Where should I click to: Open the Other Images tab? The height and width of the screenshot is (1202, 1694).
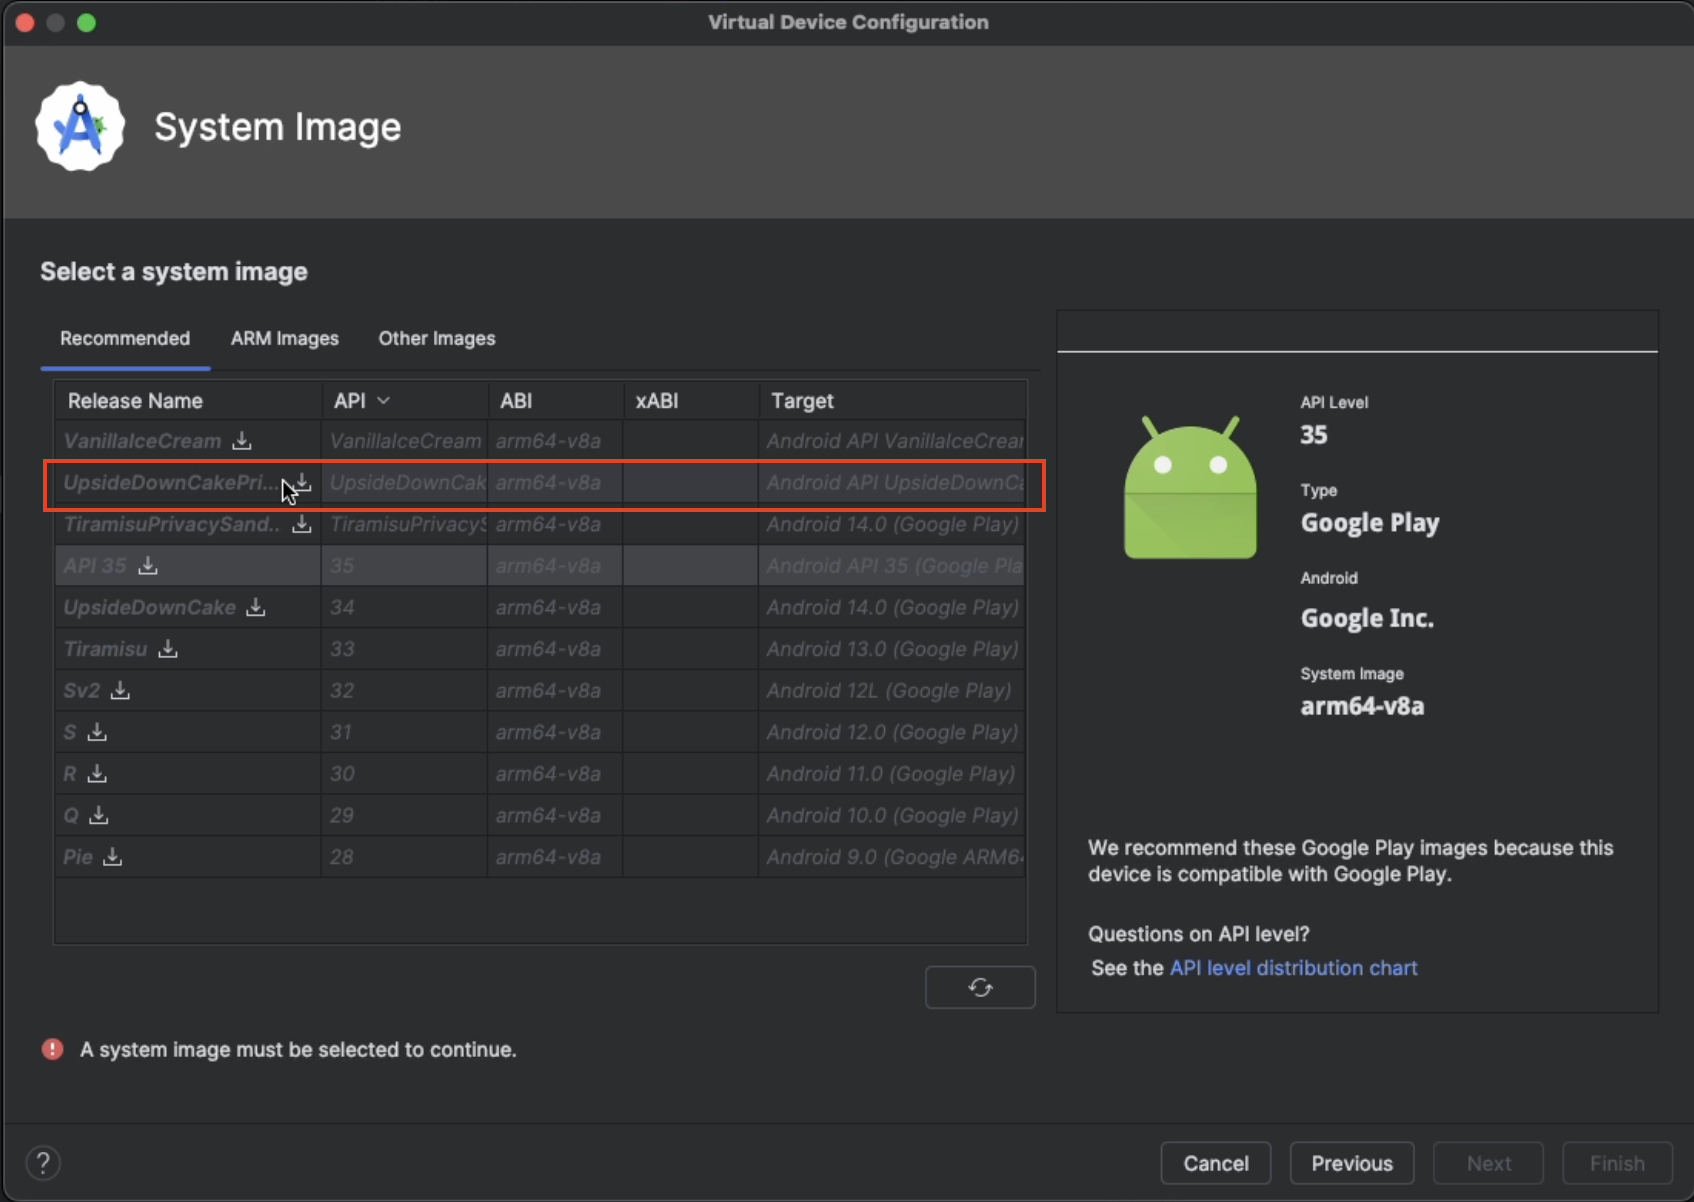(x=437, y=338)
